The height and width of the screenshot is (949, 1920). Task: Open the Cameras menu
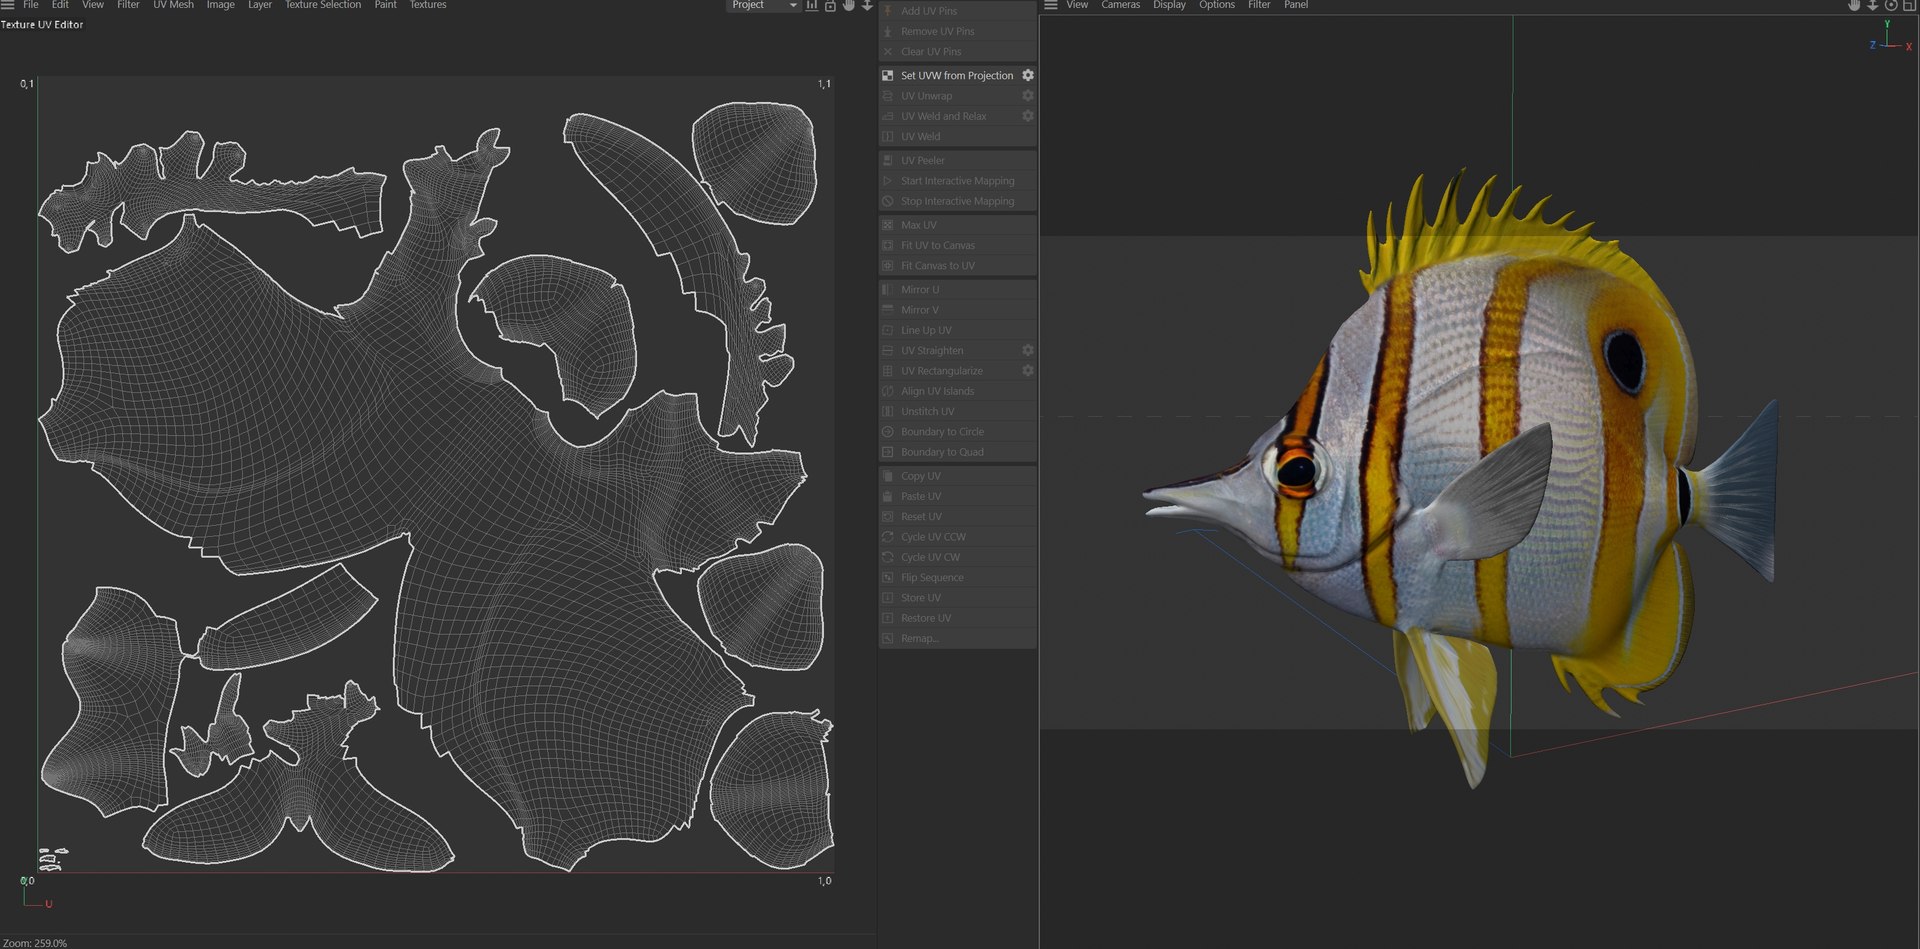[x=1120, y=5]
